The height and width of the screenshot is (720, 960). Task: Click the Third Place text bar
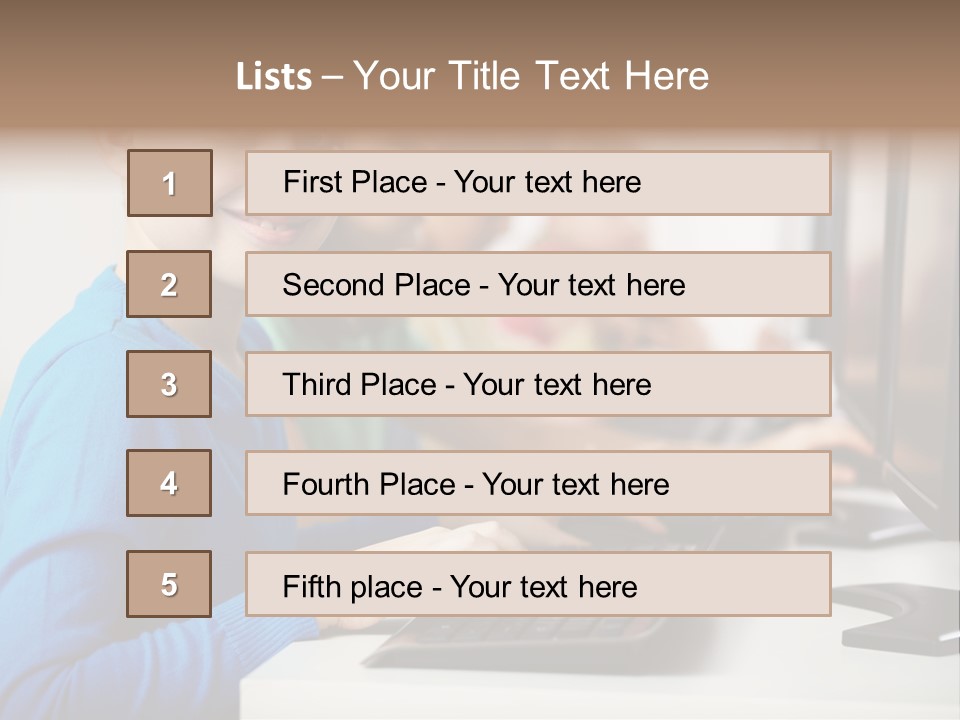tap(538, 384)
